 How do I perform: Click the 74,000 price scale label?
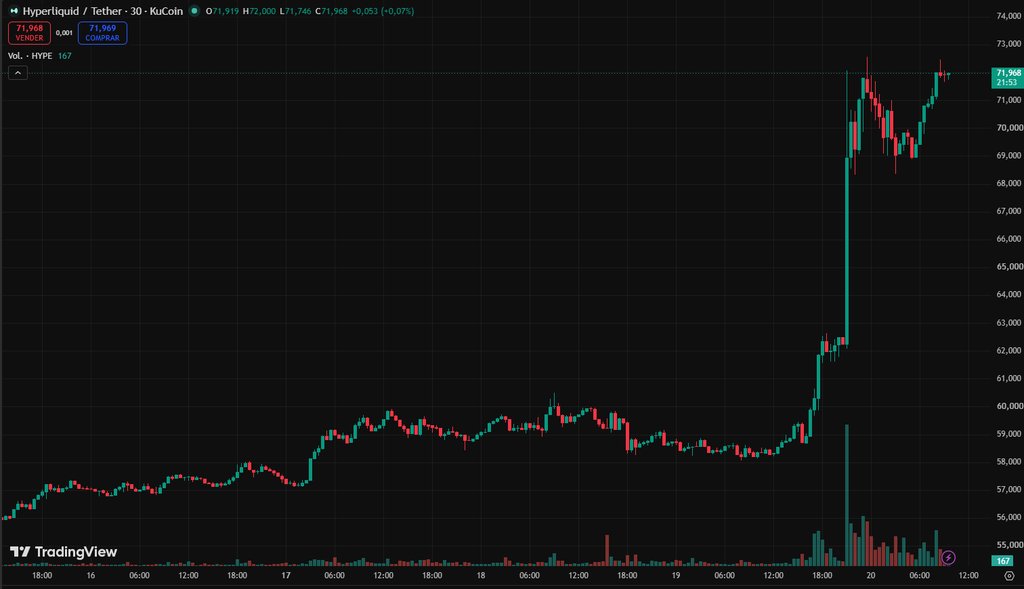1010,16
